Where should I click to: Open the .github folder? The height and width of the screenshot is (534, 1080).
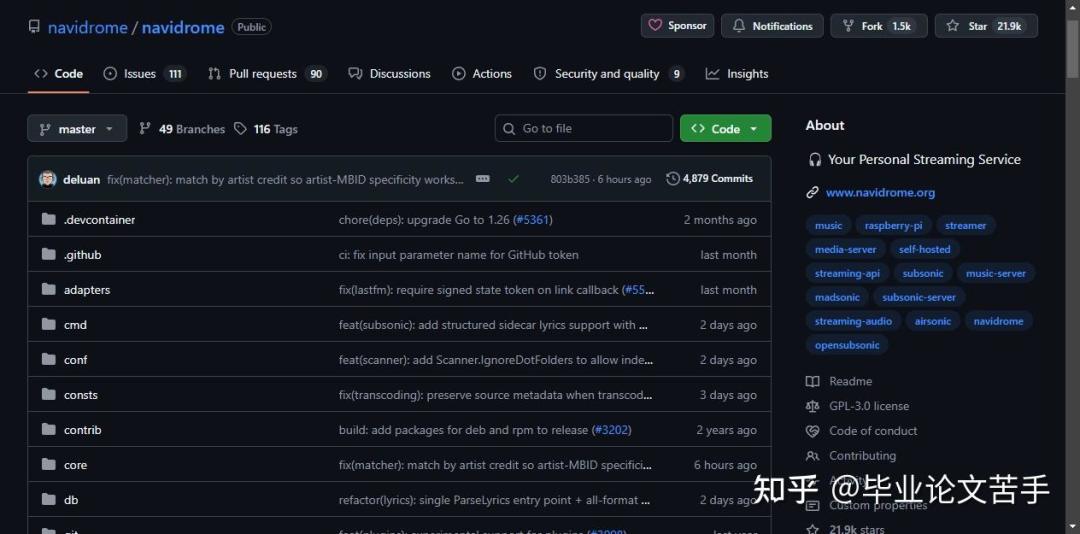tap(83, 255)
